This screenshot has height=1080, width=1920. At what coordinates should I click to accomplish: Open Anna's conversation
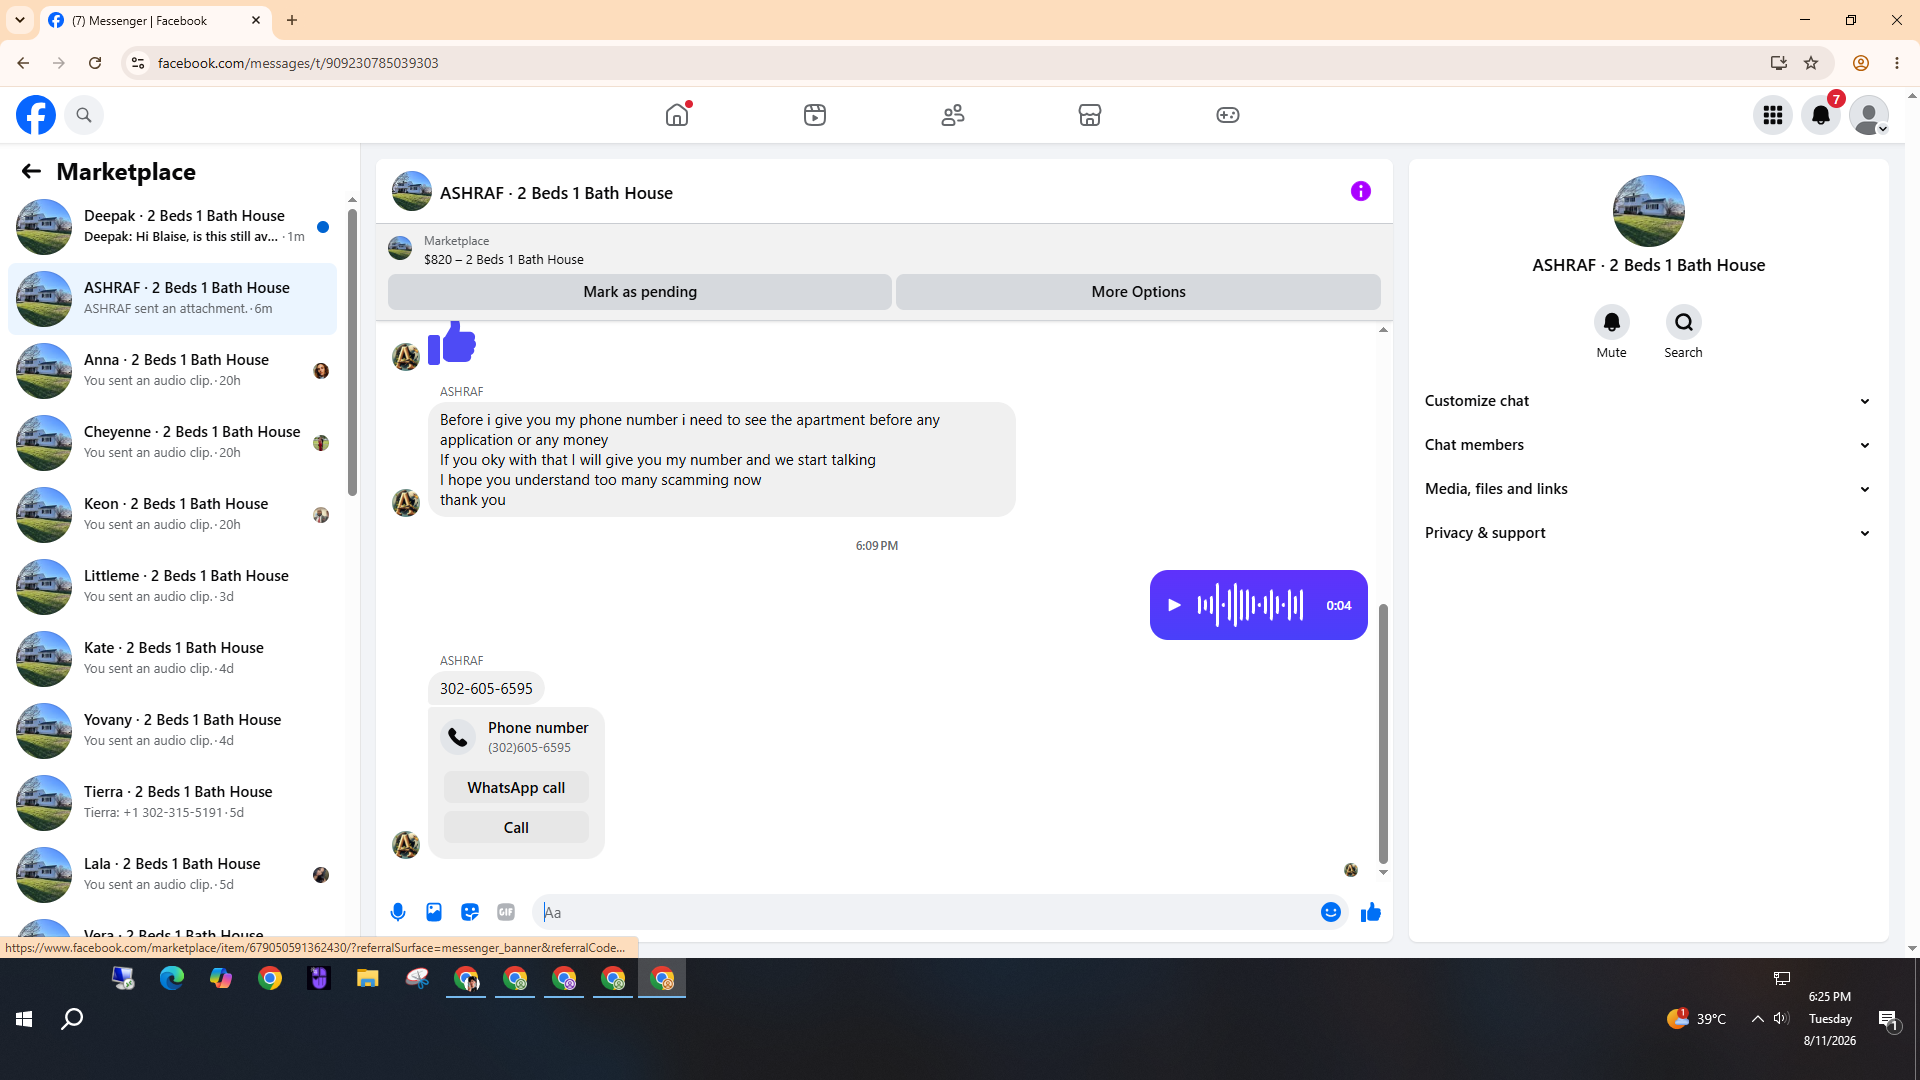click(x=173, y=371)
